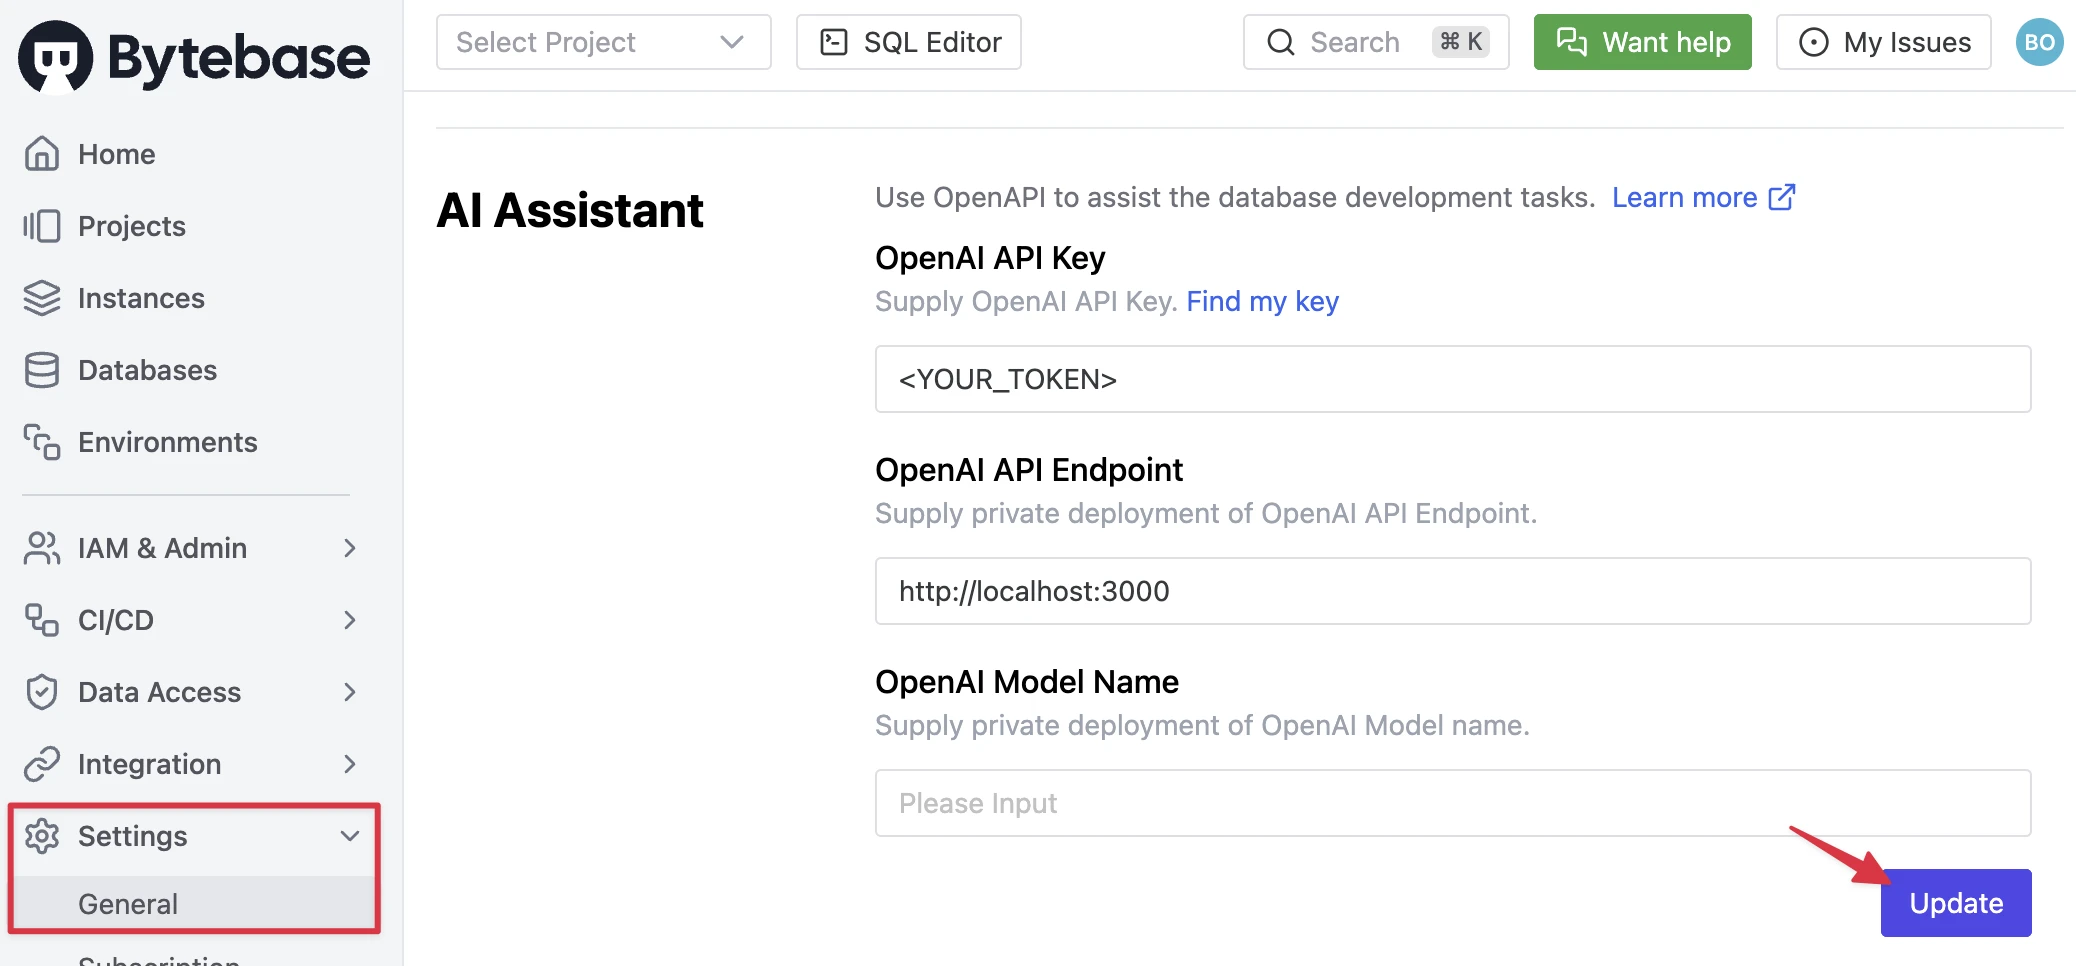
Task: Open the Select Project dropdown
Action: tap(604, 42)
